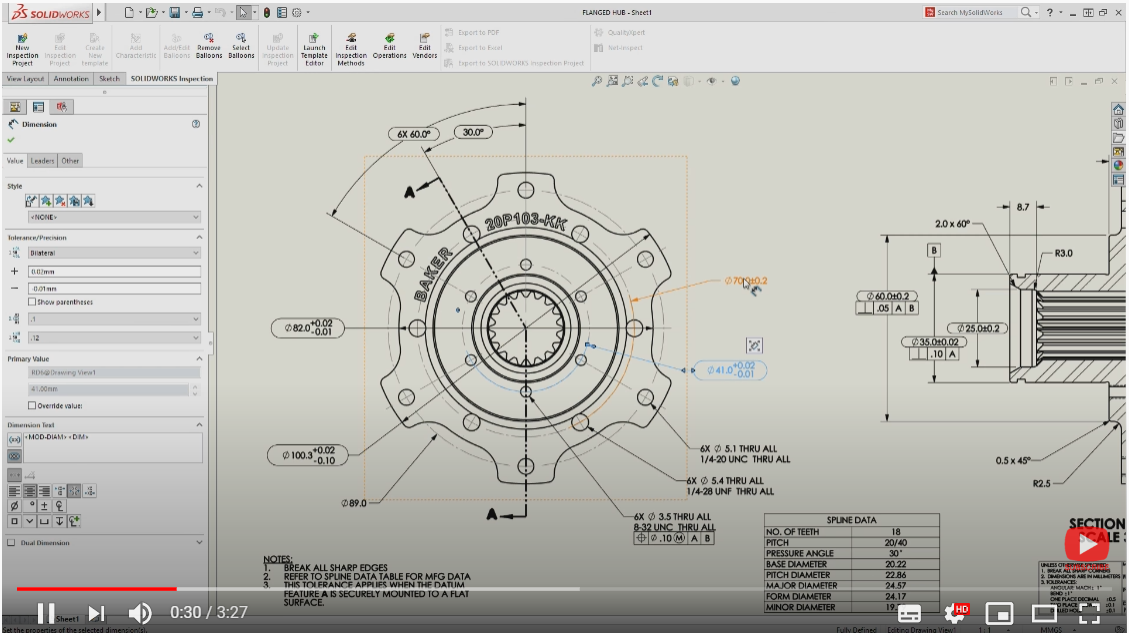Select SOLIDWORKS Inspection tab

171,78
